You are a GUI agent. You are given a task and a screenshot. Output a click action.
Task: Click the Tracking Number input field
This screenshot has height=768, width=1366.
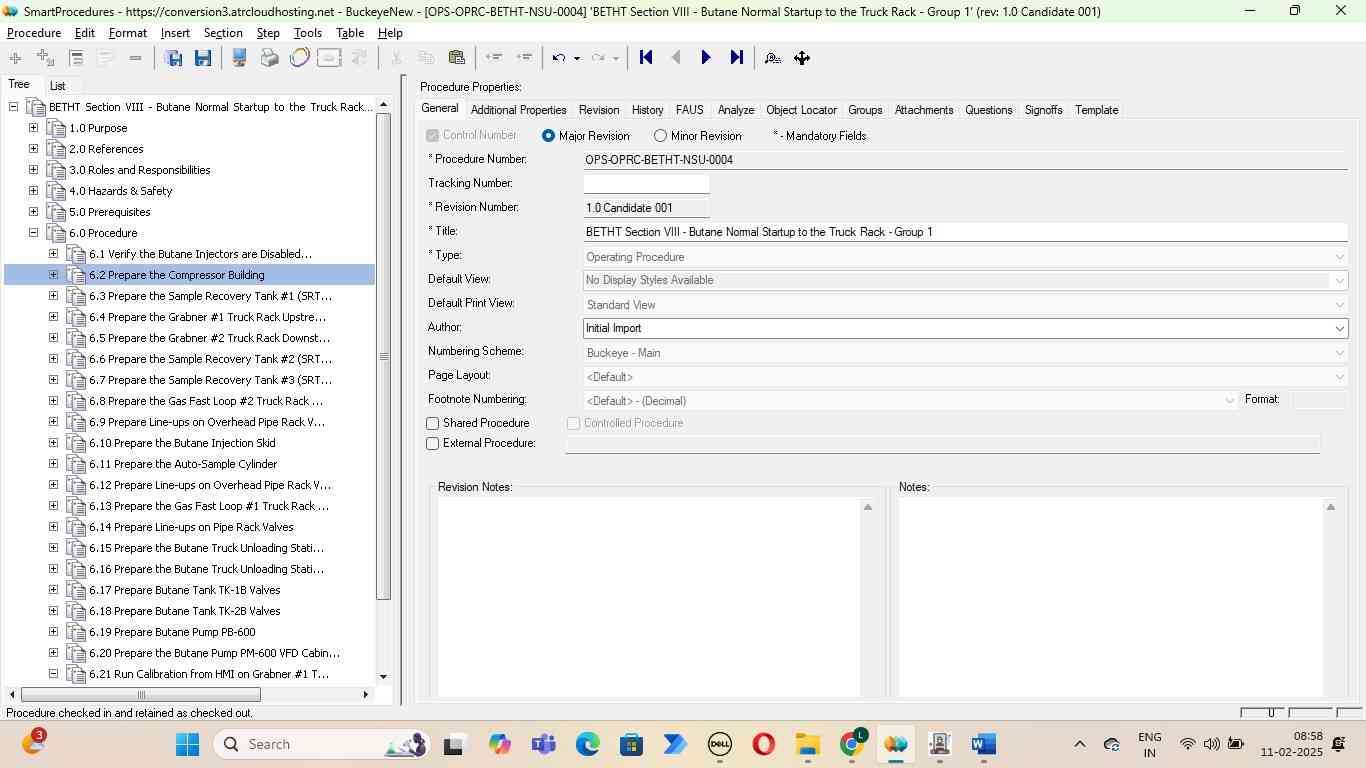point(646,184)
